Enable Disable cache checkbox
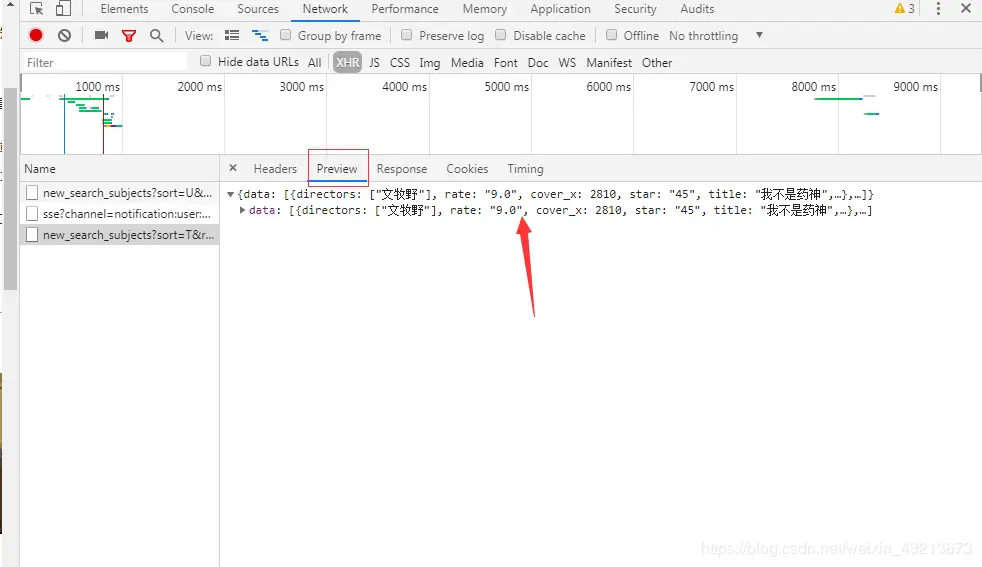982x567 pixels. [x=500, y=35]
